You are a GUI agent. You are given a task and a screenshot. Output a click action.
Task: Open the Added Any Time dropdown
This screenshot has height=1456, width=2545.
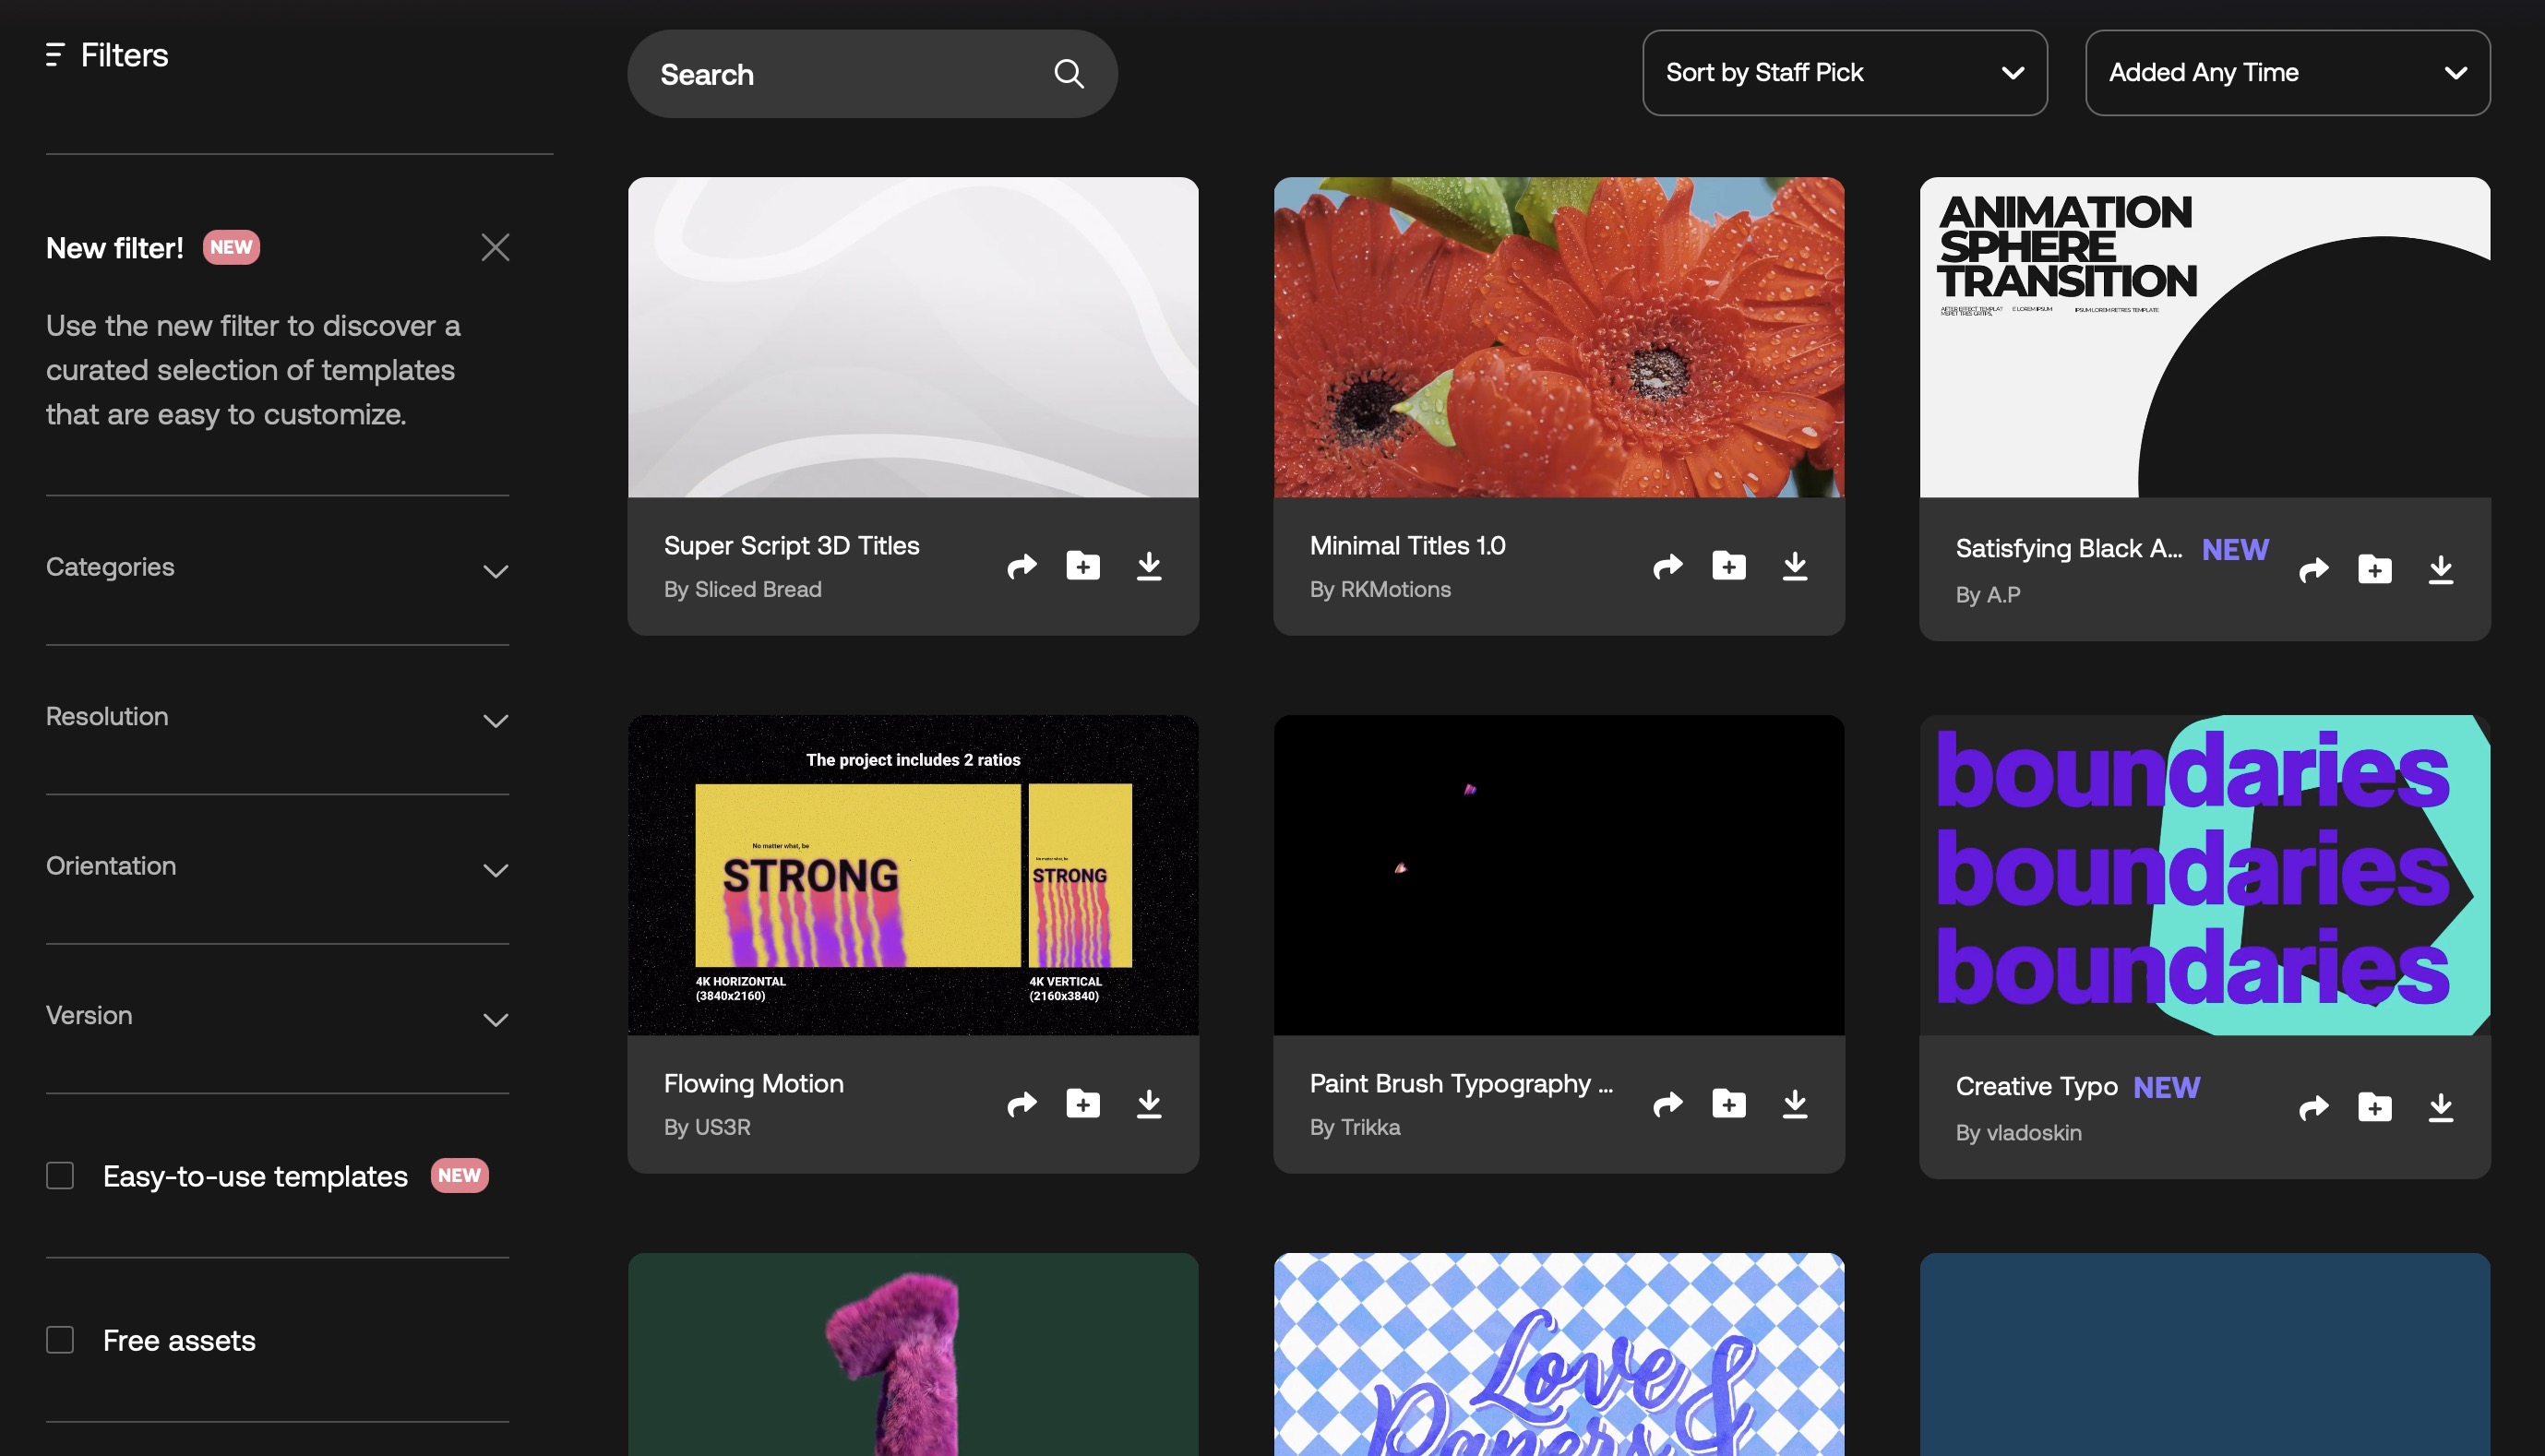click(x=2287, y=73)
